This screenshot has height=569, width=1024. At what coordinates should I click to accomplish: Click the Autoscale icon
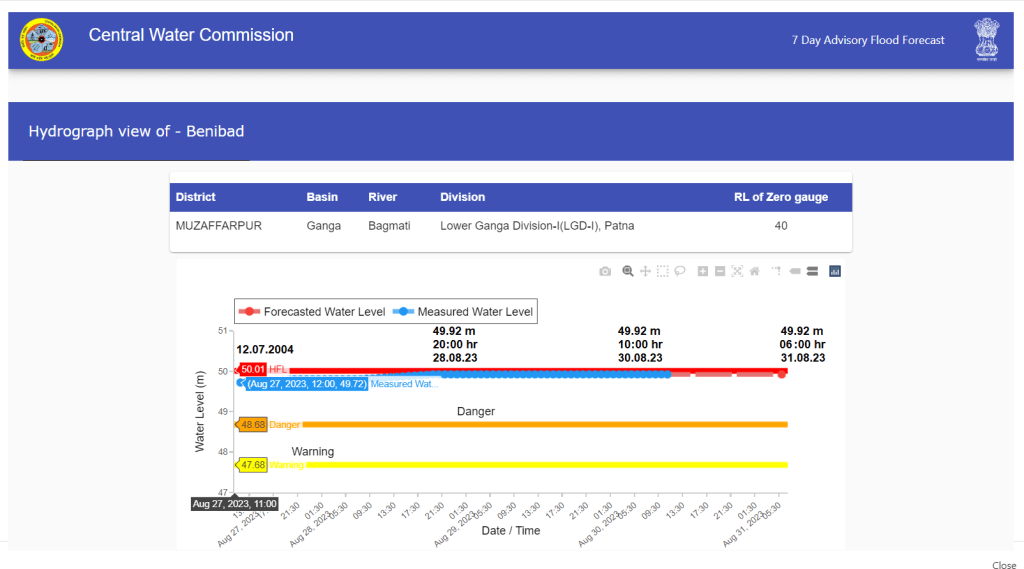tap(737, 271)
